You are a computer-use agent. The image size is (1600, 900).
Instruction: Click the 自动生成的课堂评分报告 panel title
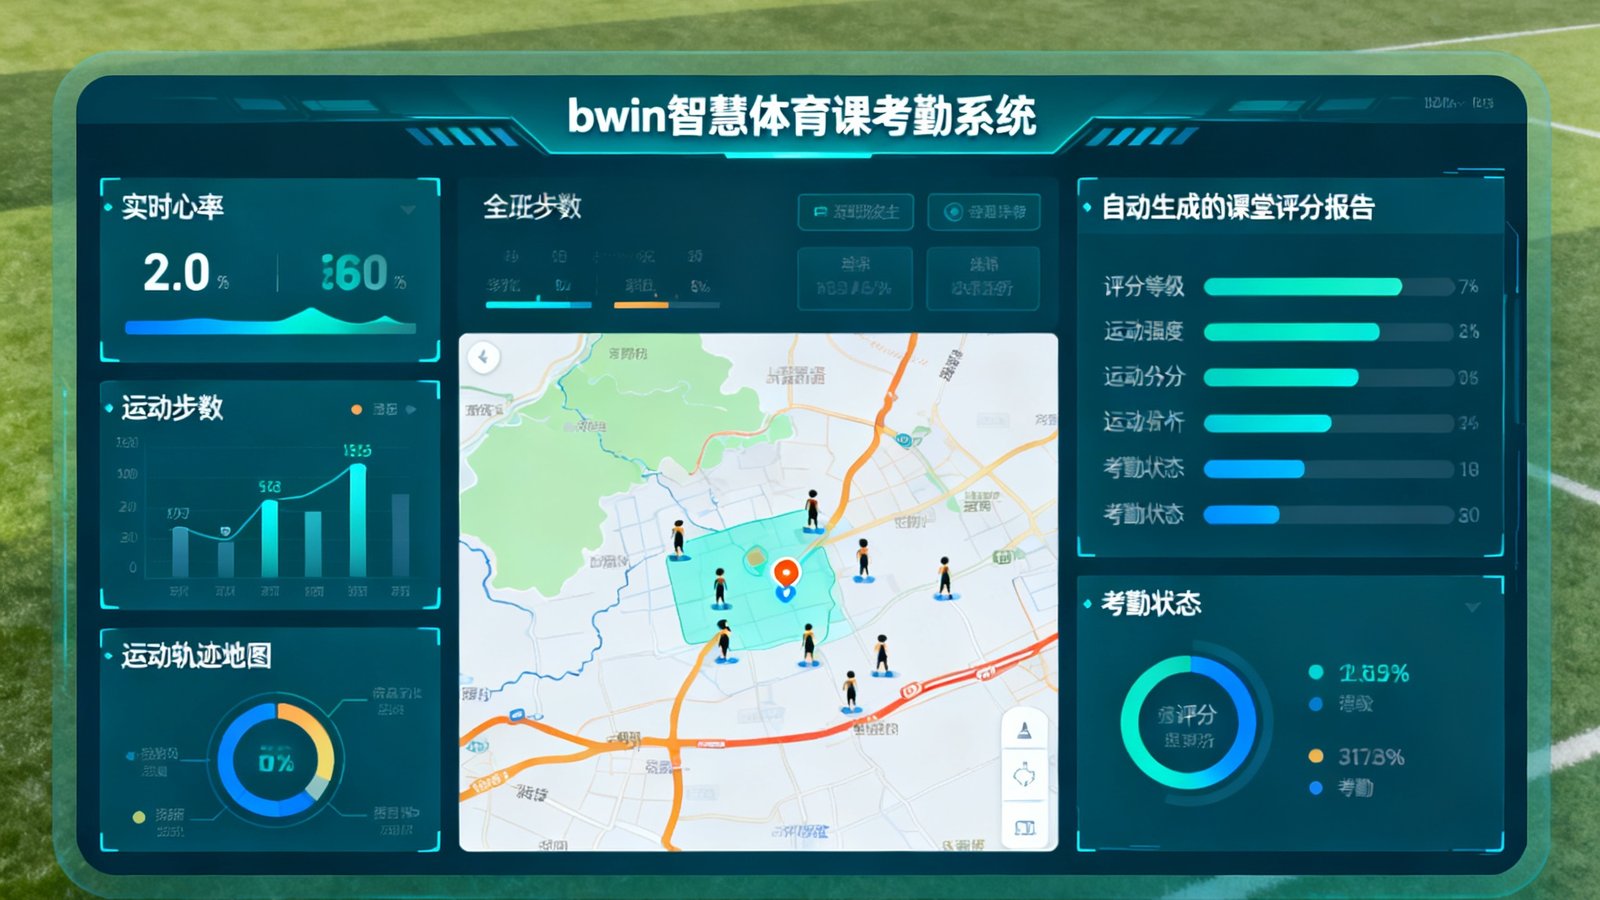pyautogui.click(x=1237, y=207)
